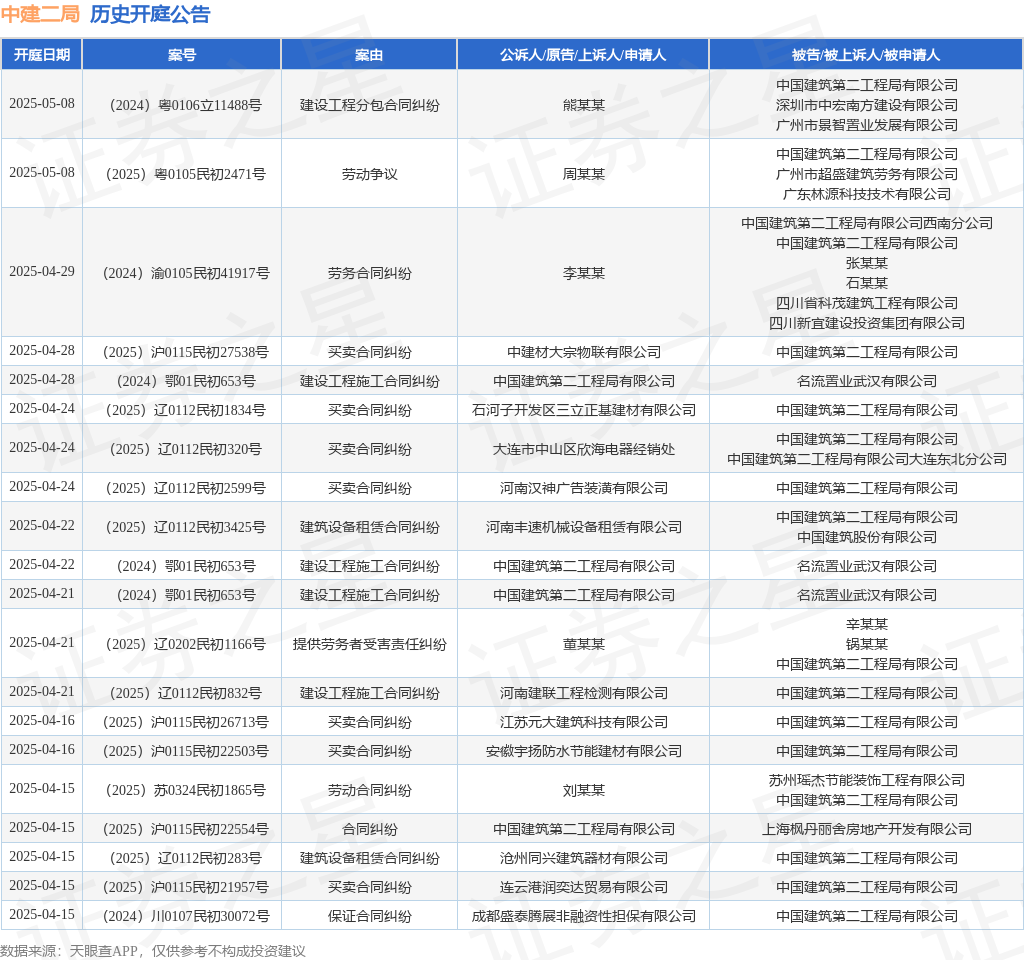
Task: Click the date 2025-04-29
Action: [x=42, y=272]
